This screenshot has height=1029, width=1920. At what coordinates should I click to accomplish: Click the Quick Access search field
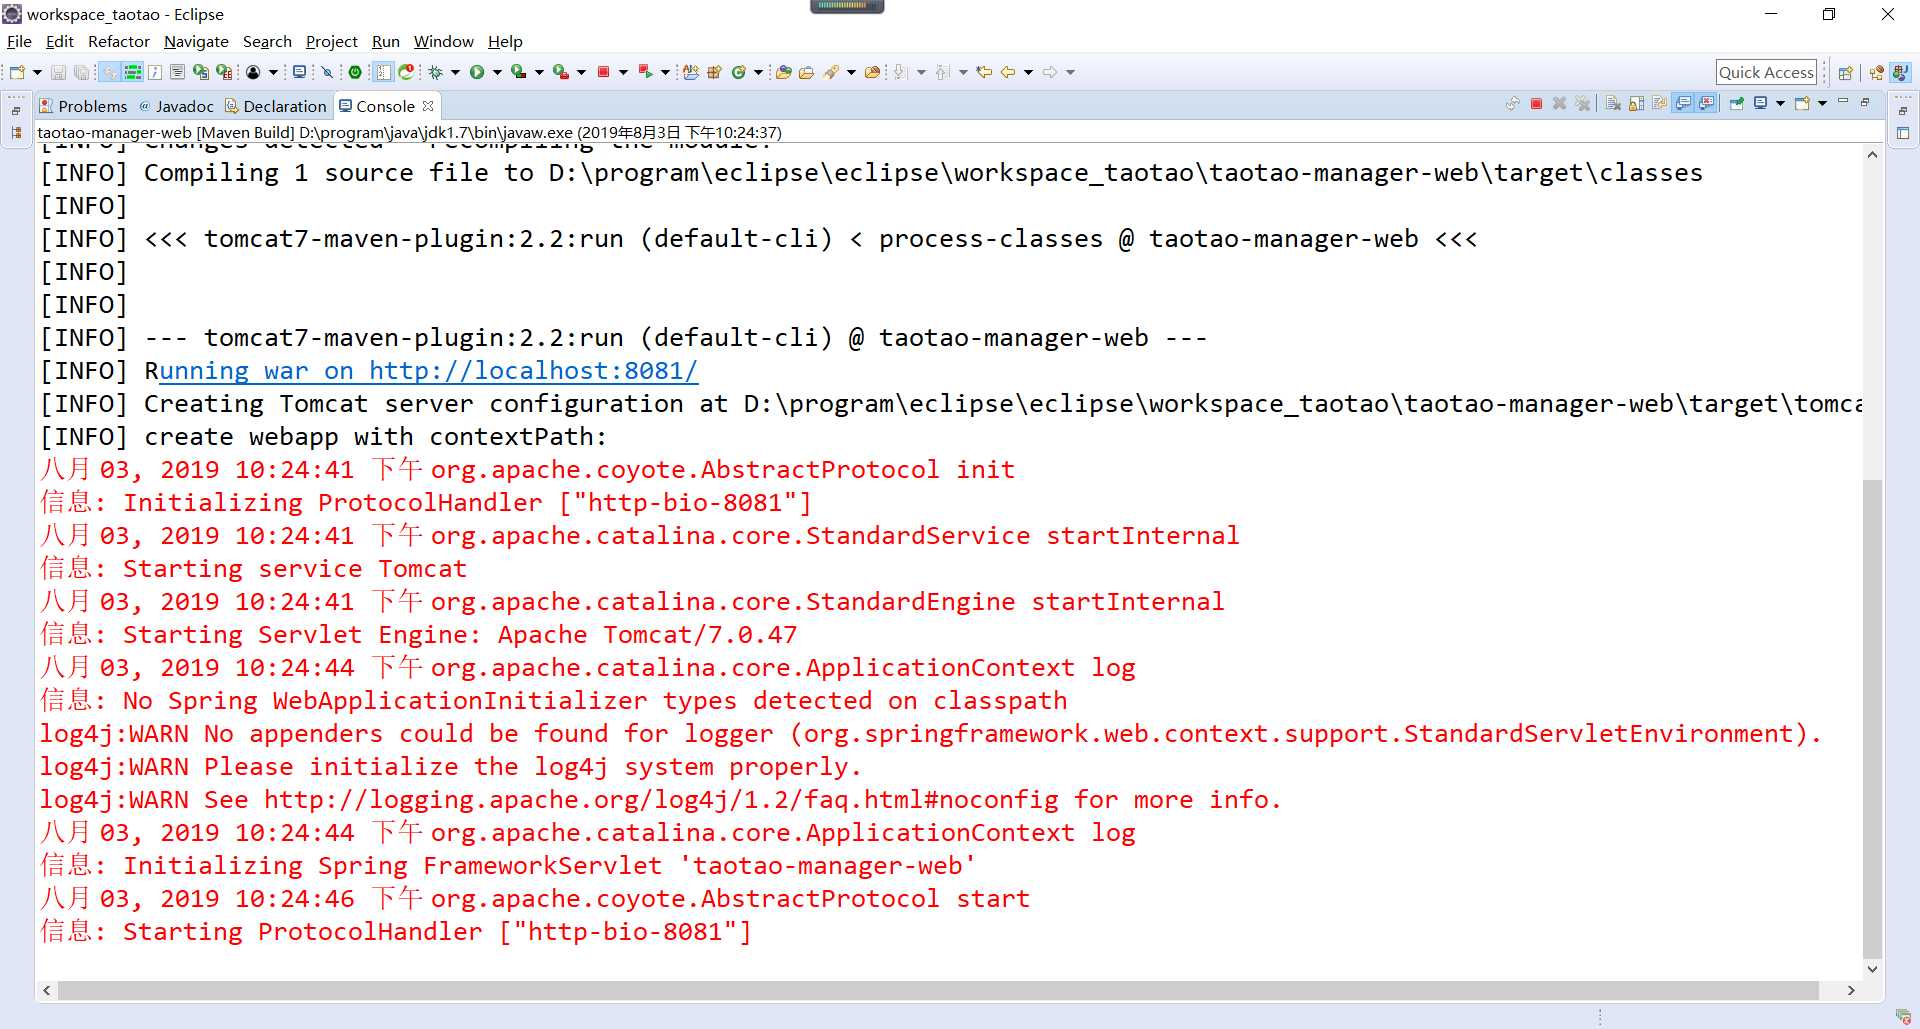1766,72
